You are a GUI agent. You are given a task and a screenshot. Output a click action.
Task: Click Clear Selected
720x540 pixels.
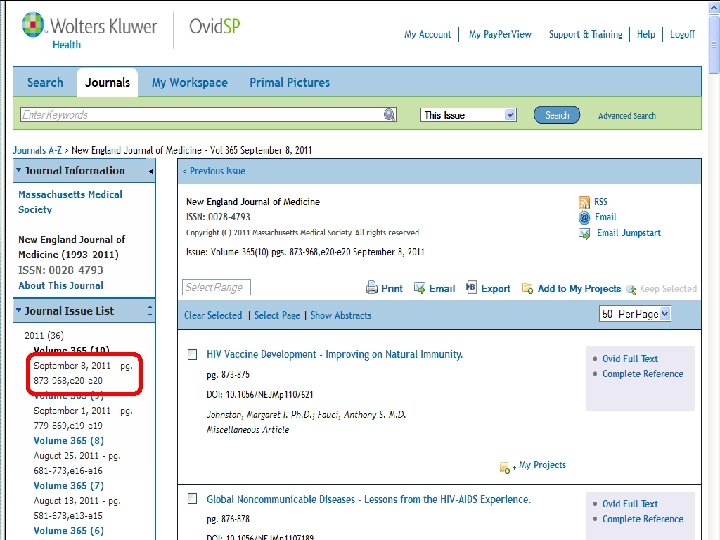click(x=213, y=315)
